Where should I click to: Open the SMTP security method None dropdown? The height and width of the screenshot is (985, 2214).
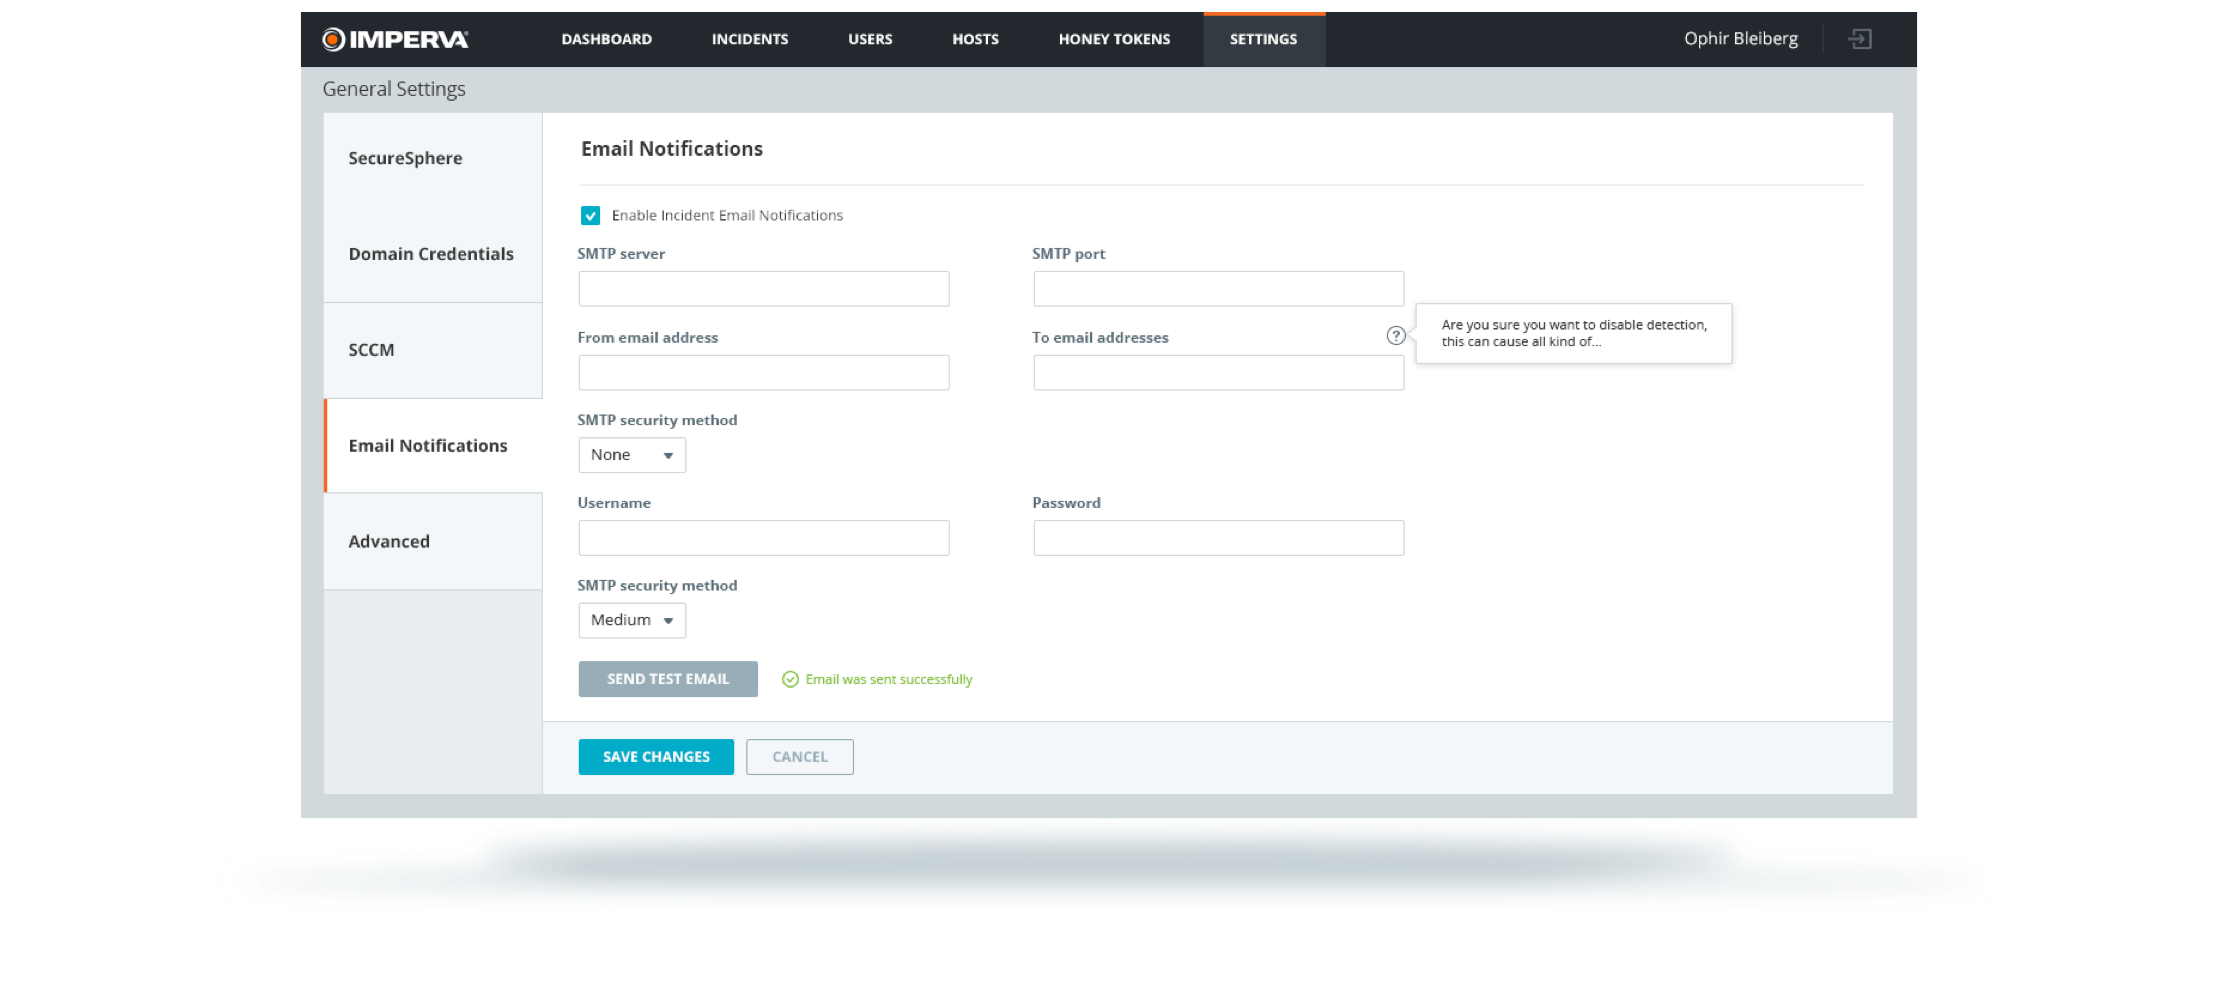pyautogui.click(x=632, y=455)
